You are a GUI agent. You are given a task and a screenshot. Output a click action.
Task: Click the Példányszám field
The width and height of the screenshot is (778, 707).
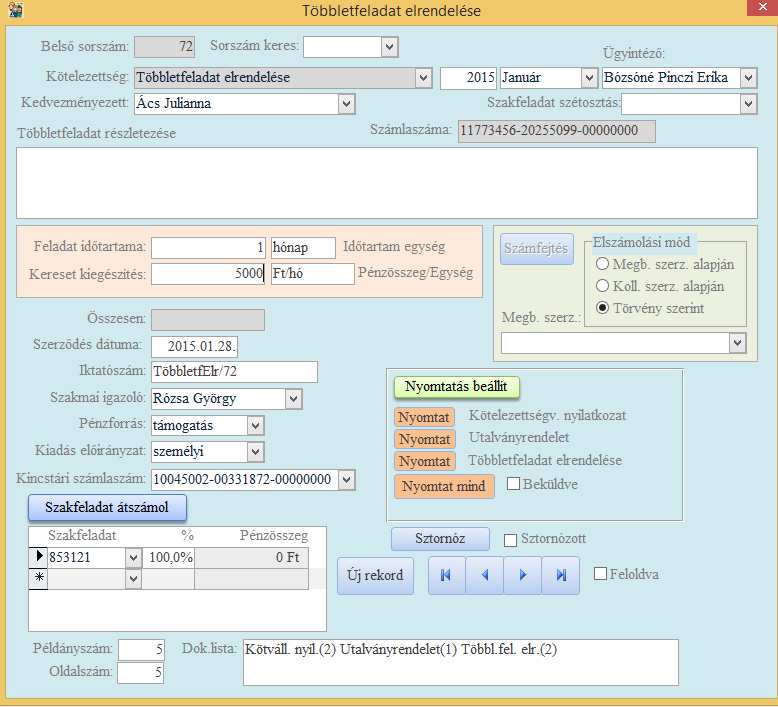(141, 650)
